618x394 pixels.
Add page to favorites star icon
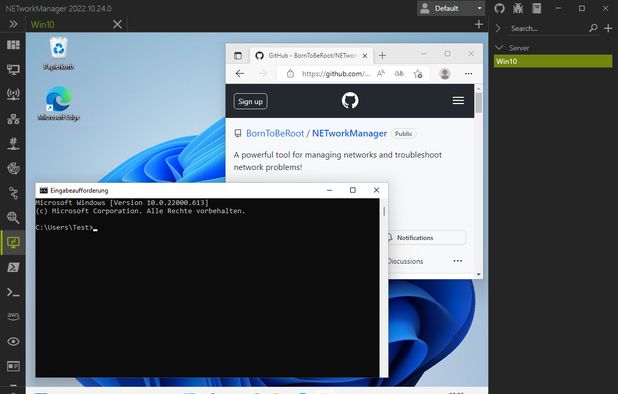click(x=418, y=74)
